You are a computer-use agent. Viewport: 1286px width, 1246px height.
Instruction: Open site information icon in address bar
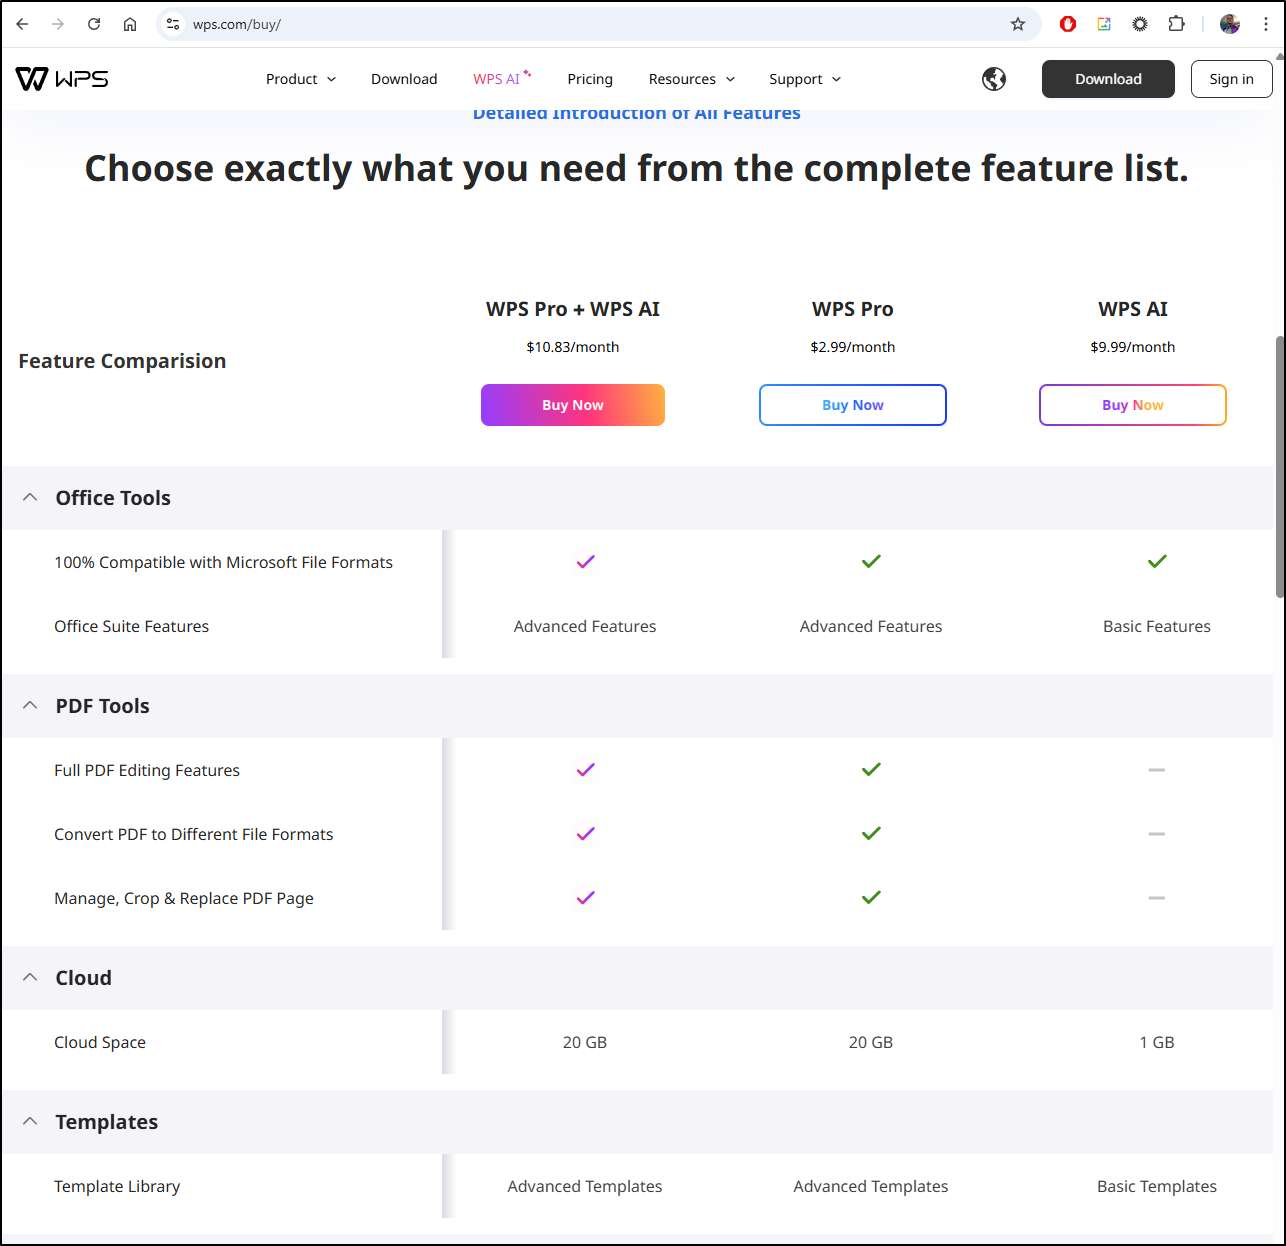point(173,24)
